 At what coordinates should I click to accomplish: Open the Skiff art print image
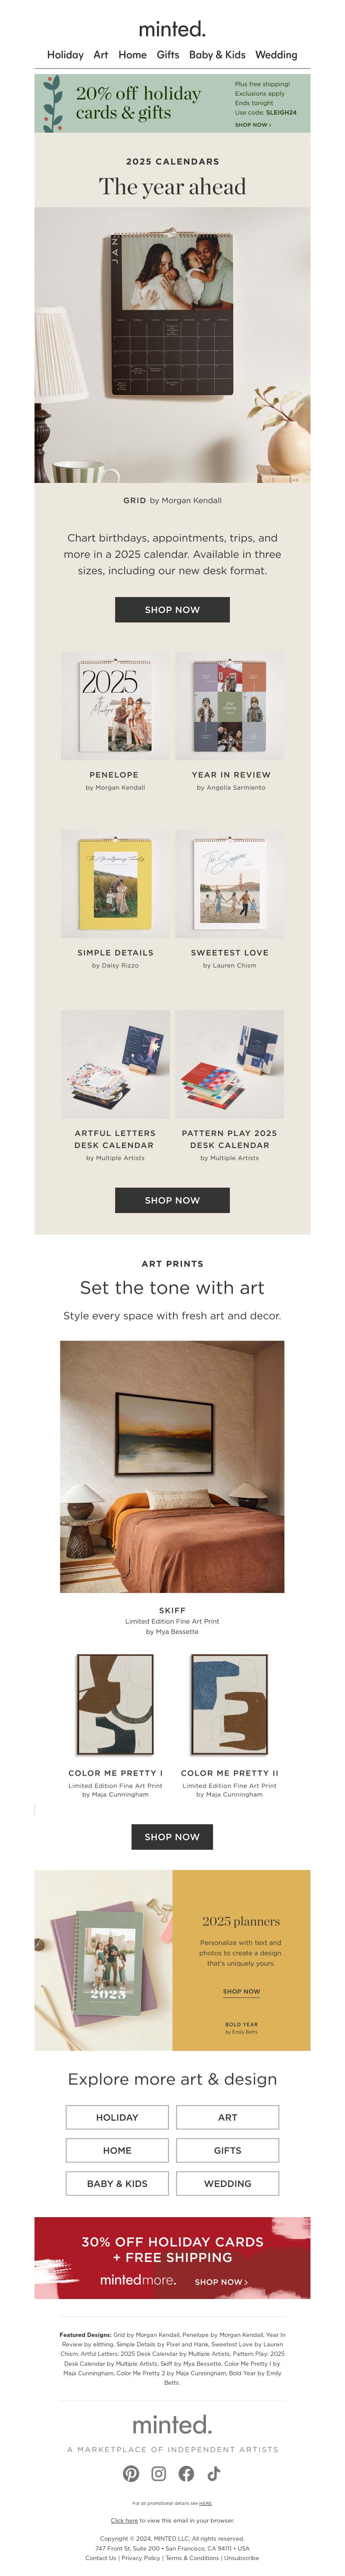tap(172, 1466)
